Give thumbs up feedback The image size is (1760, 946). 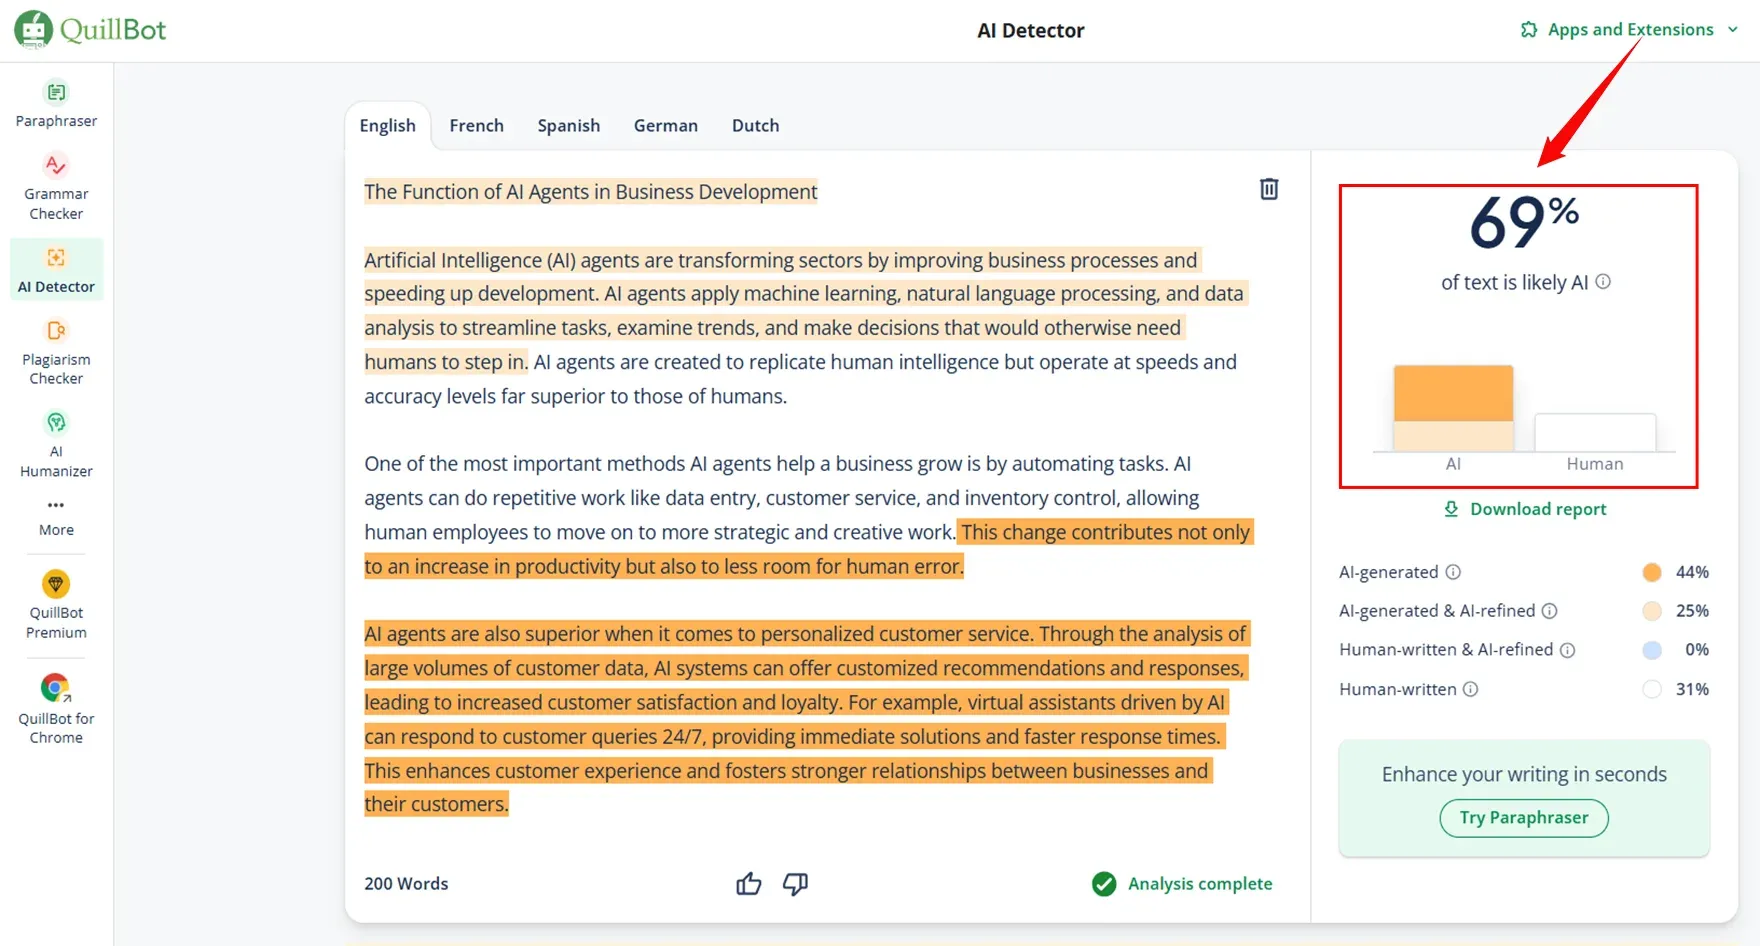(749, 884)
